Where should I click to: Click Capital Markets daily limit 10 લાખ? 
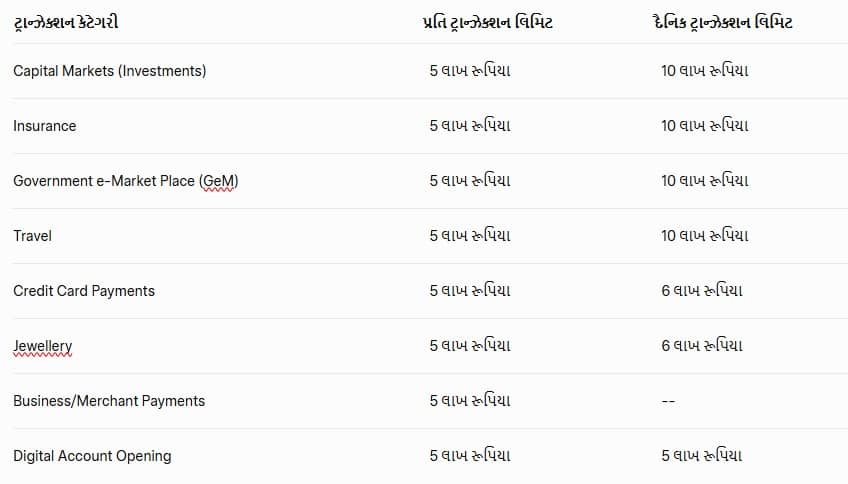tap(705, 70)
